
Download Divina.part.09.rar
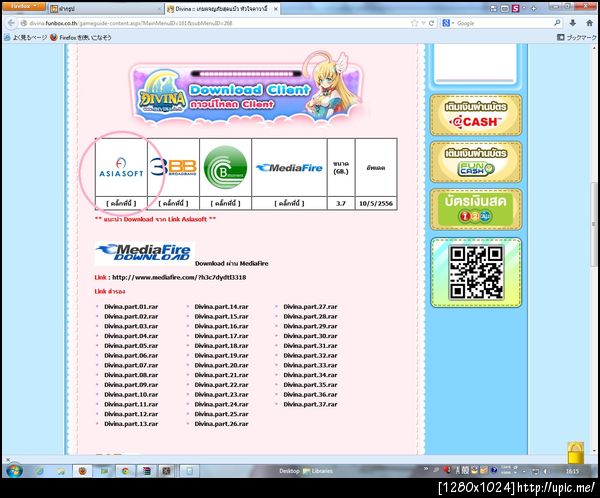pyautogui.click(x=131, y=385)
